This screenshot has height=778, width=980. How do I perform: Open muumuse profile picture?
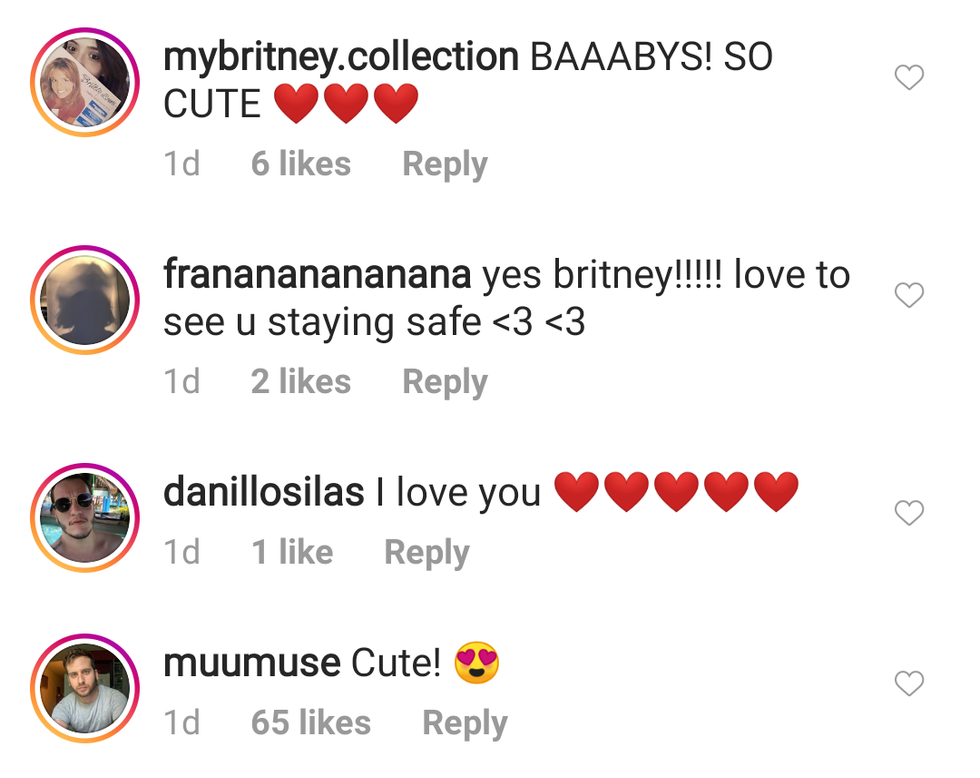point(85,688)
